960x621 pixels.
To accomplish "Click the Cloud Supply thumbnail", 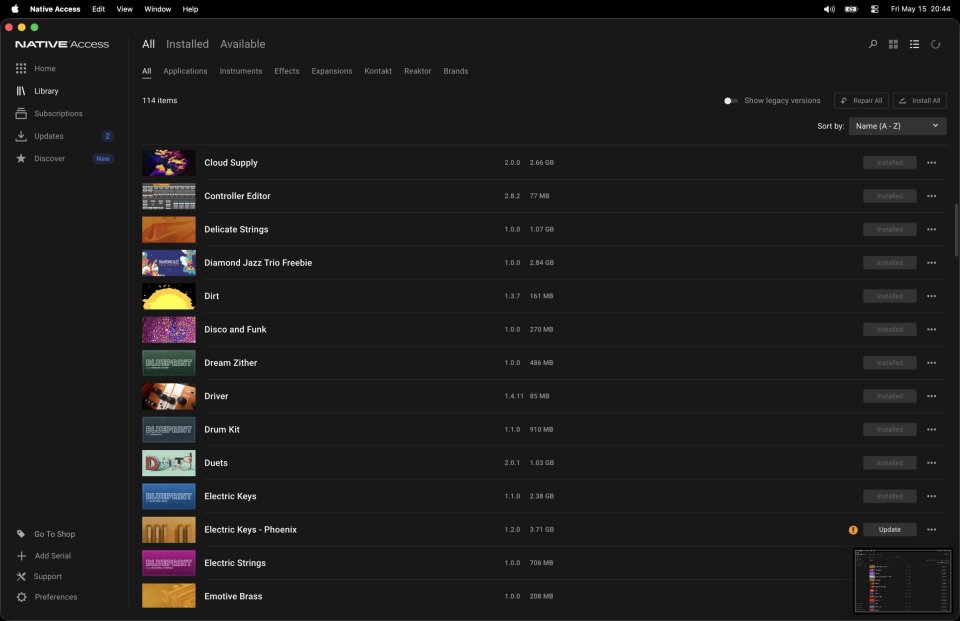I will (169, 163).
